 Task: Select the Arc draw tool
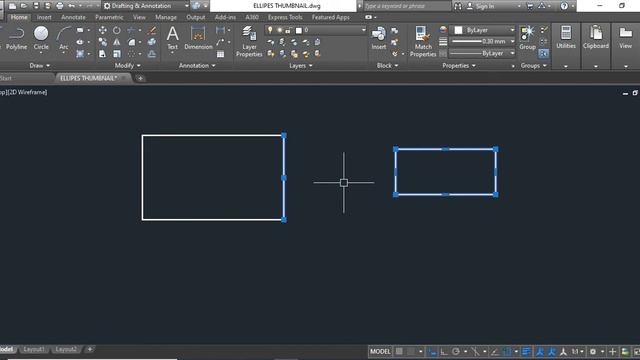63,38
